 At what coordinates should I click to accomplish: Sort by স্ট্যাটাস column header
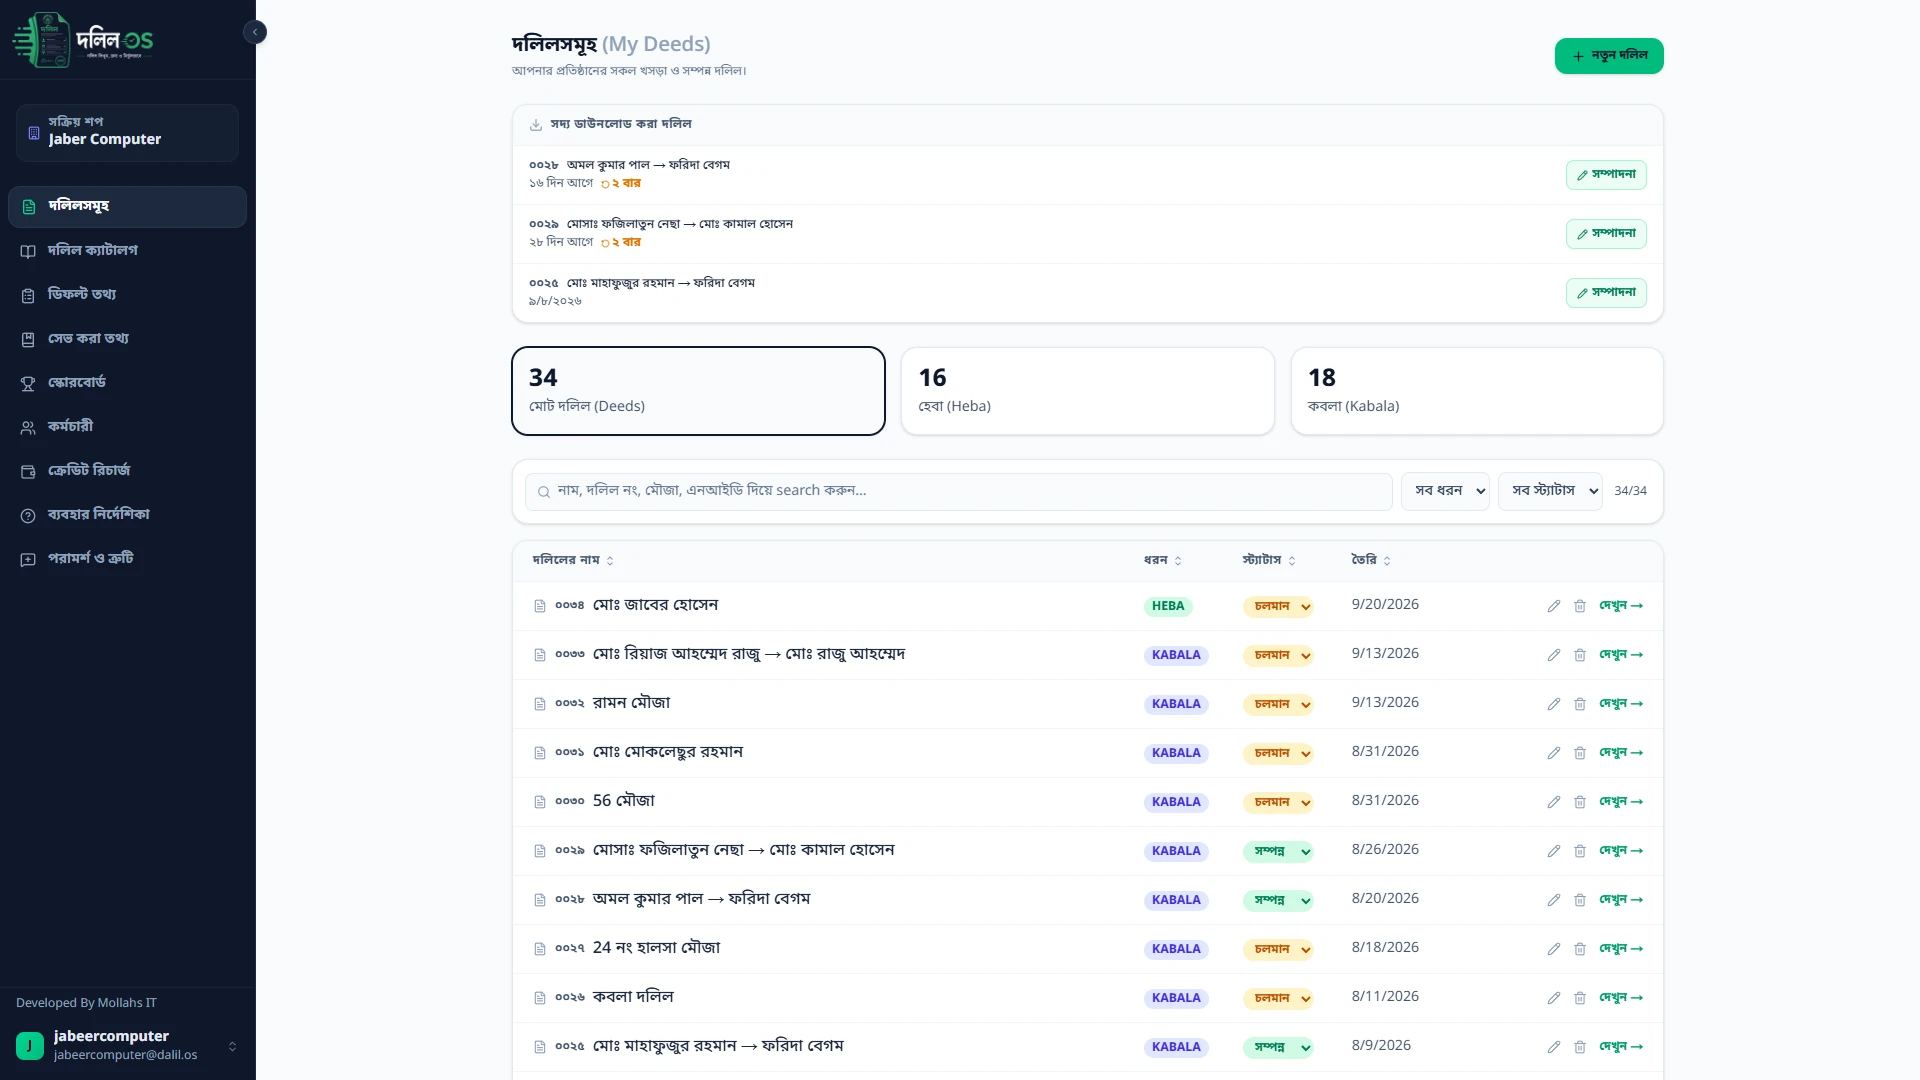[1268, 560]
